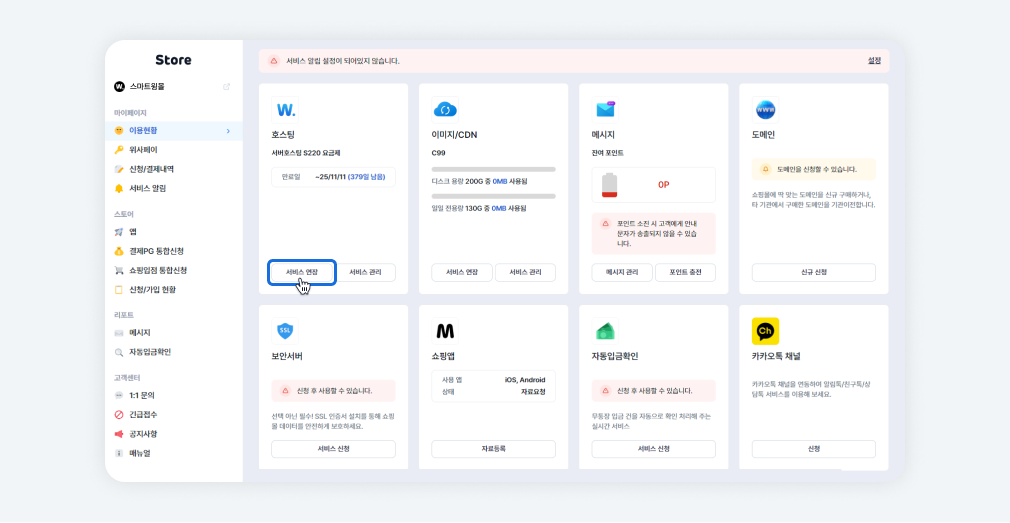Image resolution: width=1010 pixels, height=523 pixels.
Task: Click the Store logo title
Action: [x=173, y=60]
